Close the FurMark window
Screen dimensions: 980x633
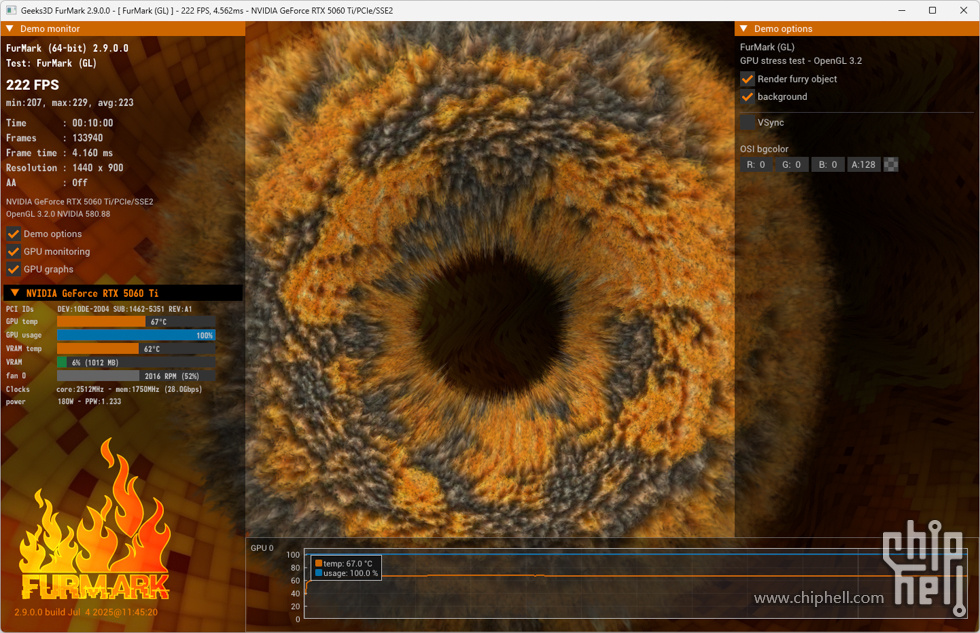[963, 11]
